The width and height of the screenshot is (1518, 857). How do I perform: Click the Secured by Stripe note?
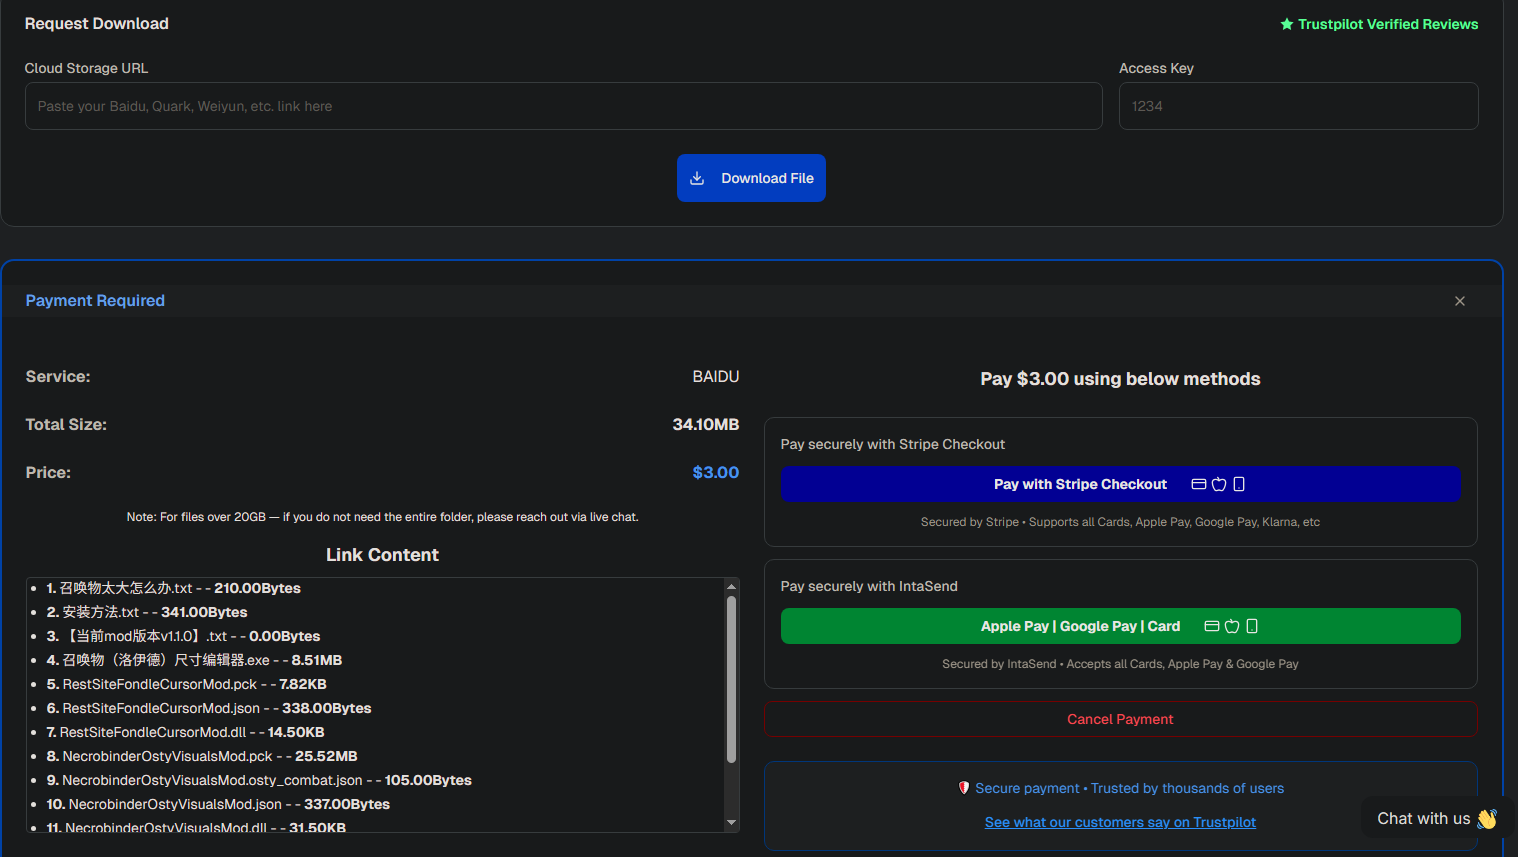point(1120,522)
